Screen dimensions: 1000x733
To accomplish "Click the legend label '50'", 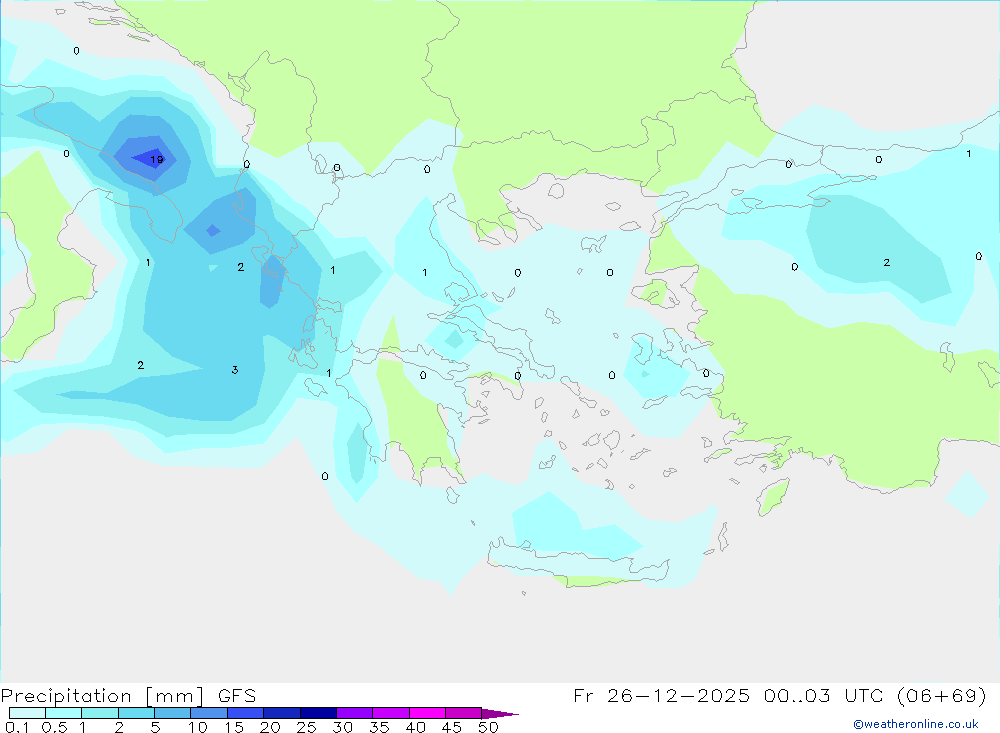I will pos(489,727).
